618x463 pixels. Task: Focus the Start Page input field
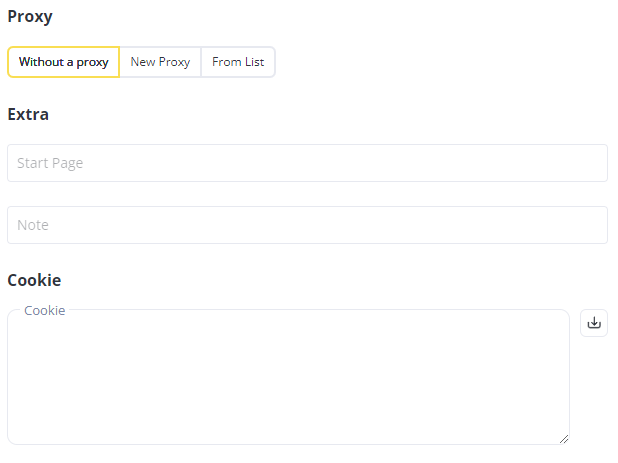[x=307, y=163]
